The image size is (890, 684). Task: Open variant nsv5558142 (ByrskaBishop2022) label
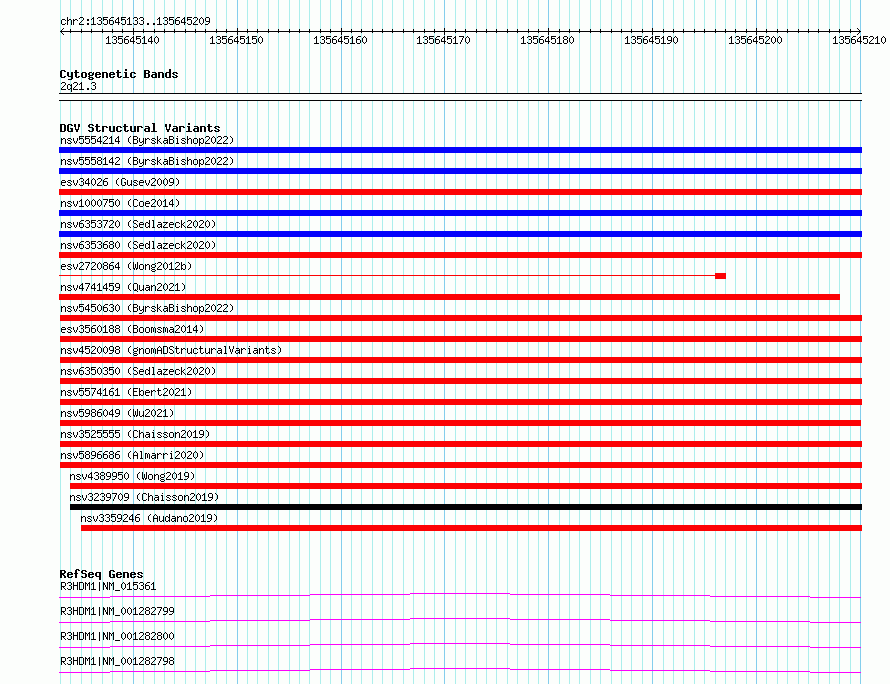[x=147, y=161]
